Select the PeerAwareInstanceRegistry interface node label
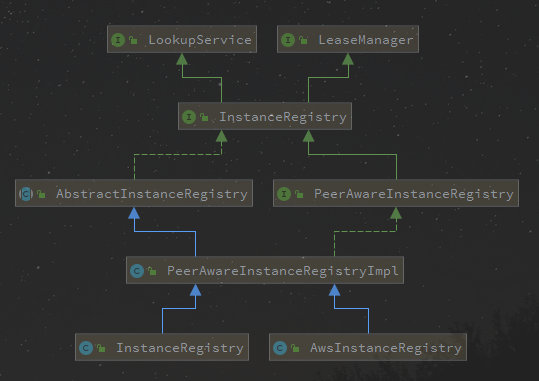 coord(414,194)
